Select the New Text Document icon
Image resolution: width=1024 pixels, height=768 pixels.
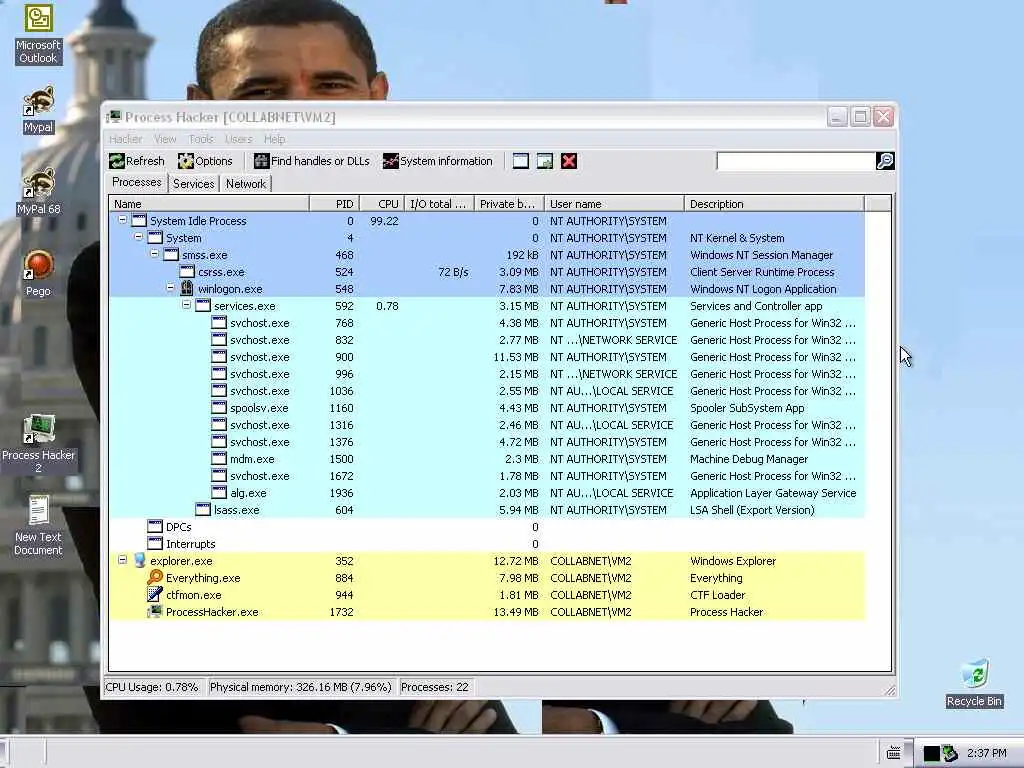coord(38,525)
